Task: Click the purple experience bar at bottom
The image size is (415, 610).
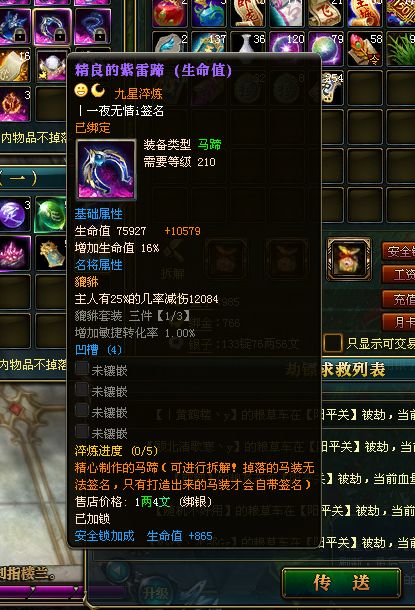Action: [41, 591]
